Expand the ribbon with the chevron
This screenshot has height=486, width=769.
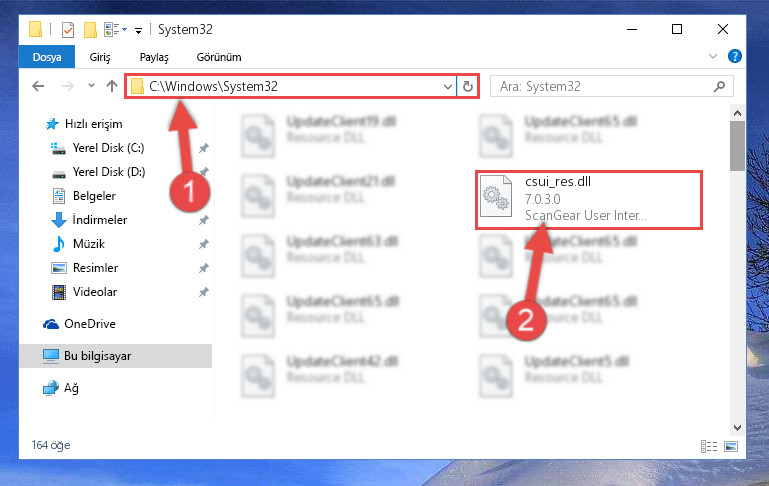tap(713, 56)
